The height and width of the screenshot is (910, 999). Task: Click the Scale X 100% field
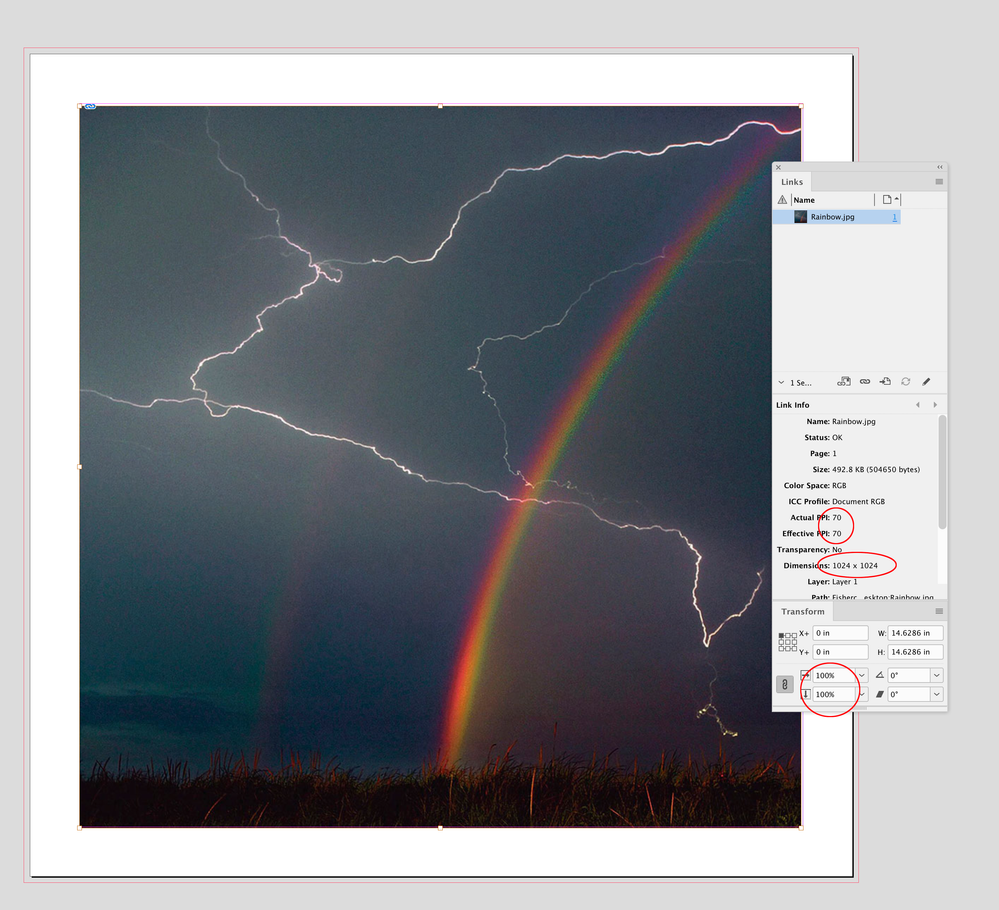tap(834, 675)
